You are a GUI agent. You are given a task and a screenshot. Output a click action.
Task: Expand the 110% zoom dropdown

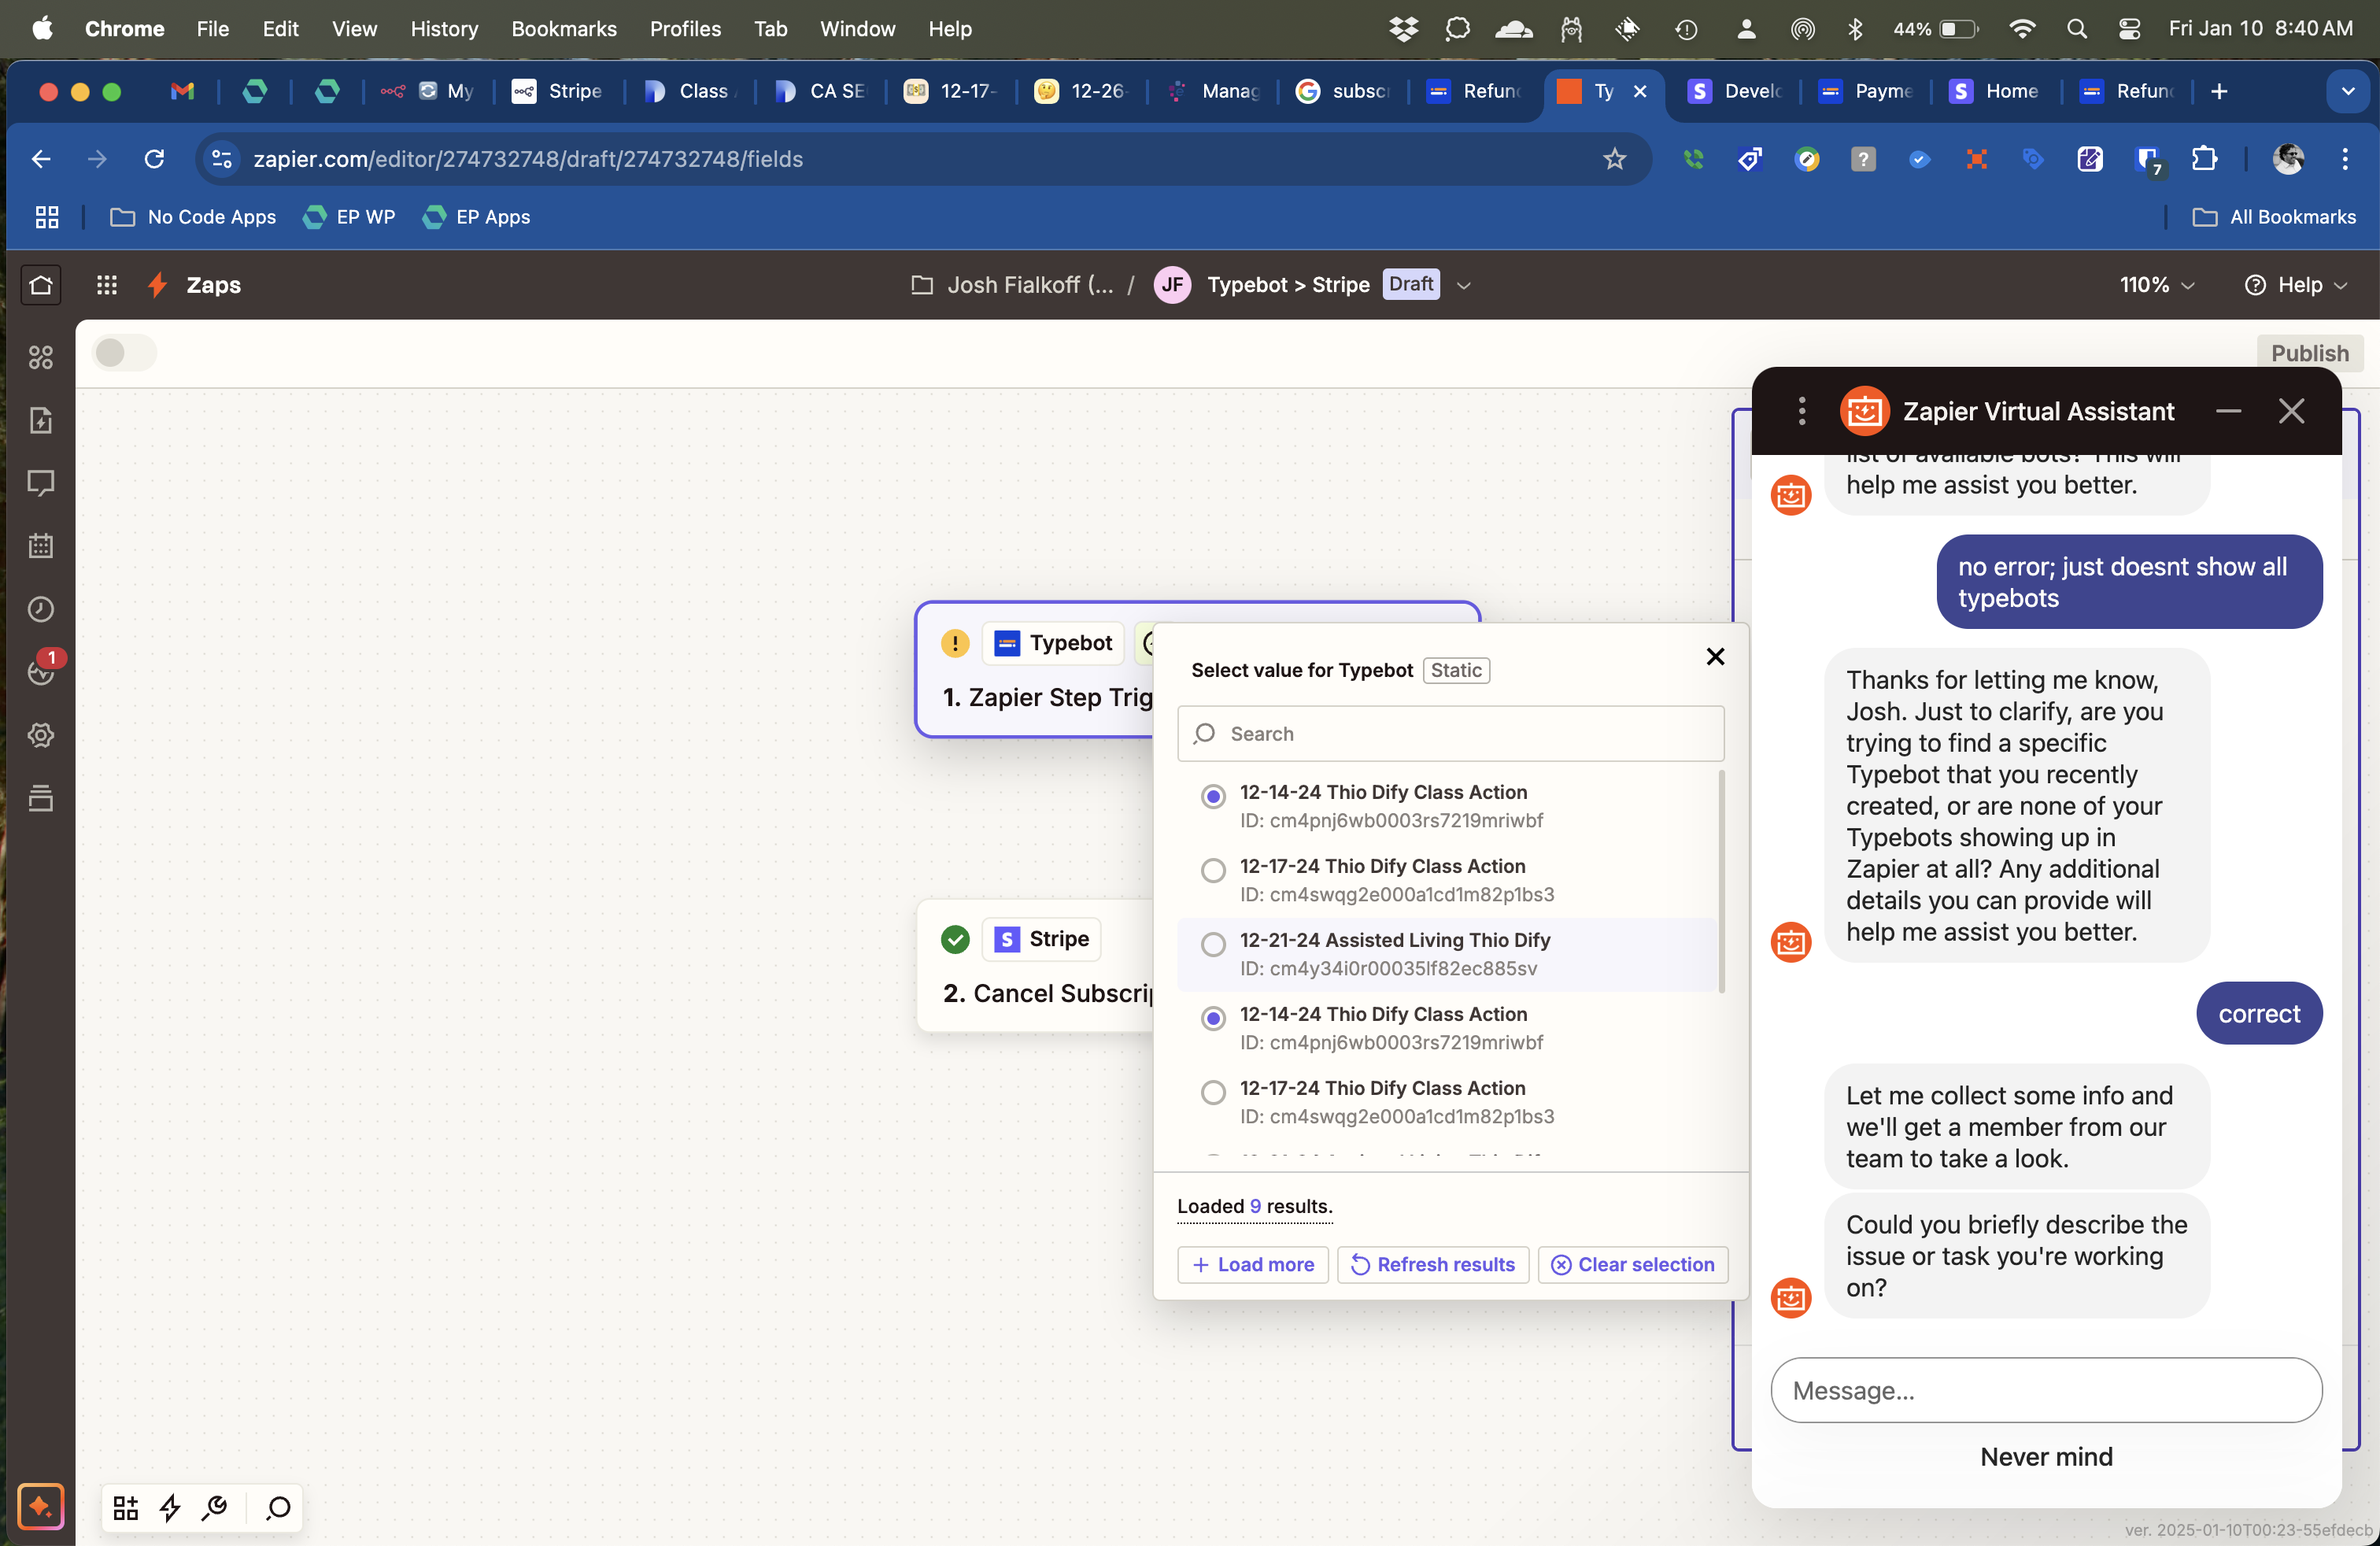(x=2156, y=285)
